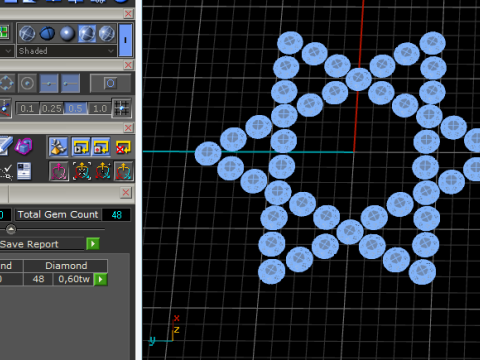Click the pencil and paper icon
The height and width of the screenshot is (360, 480).
(5, 146)
